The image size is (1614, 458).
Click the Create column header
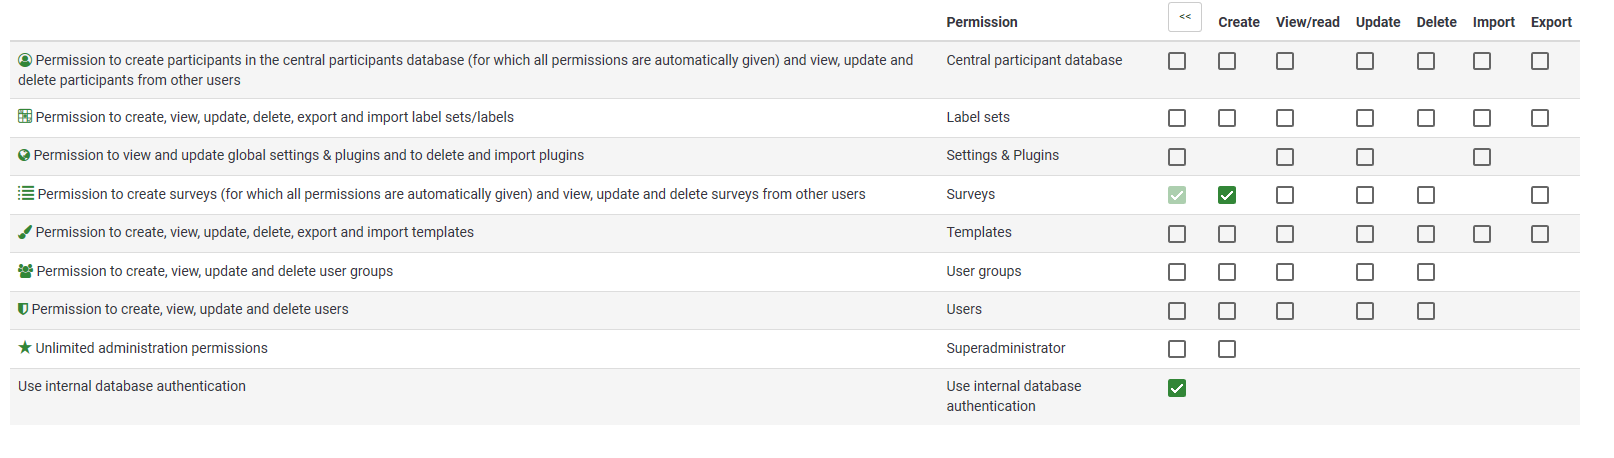click(x=1238, y=22)
